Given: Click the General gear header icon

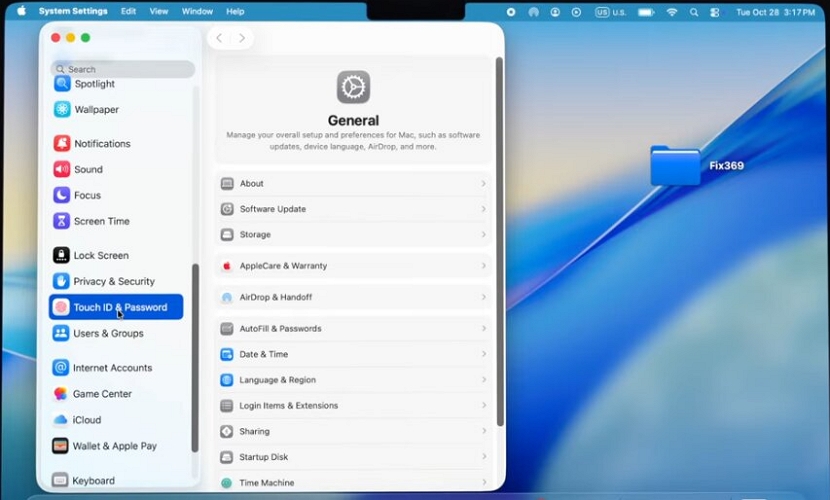Looking at the screenshot, I should pyautogui.click(x=353, y=87).
